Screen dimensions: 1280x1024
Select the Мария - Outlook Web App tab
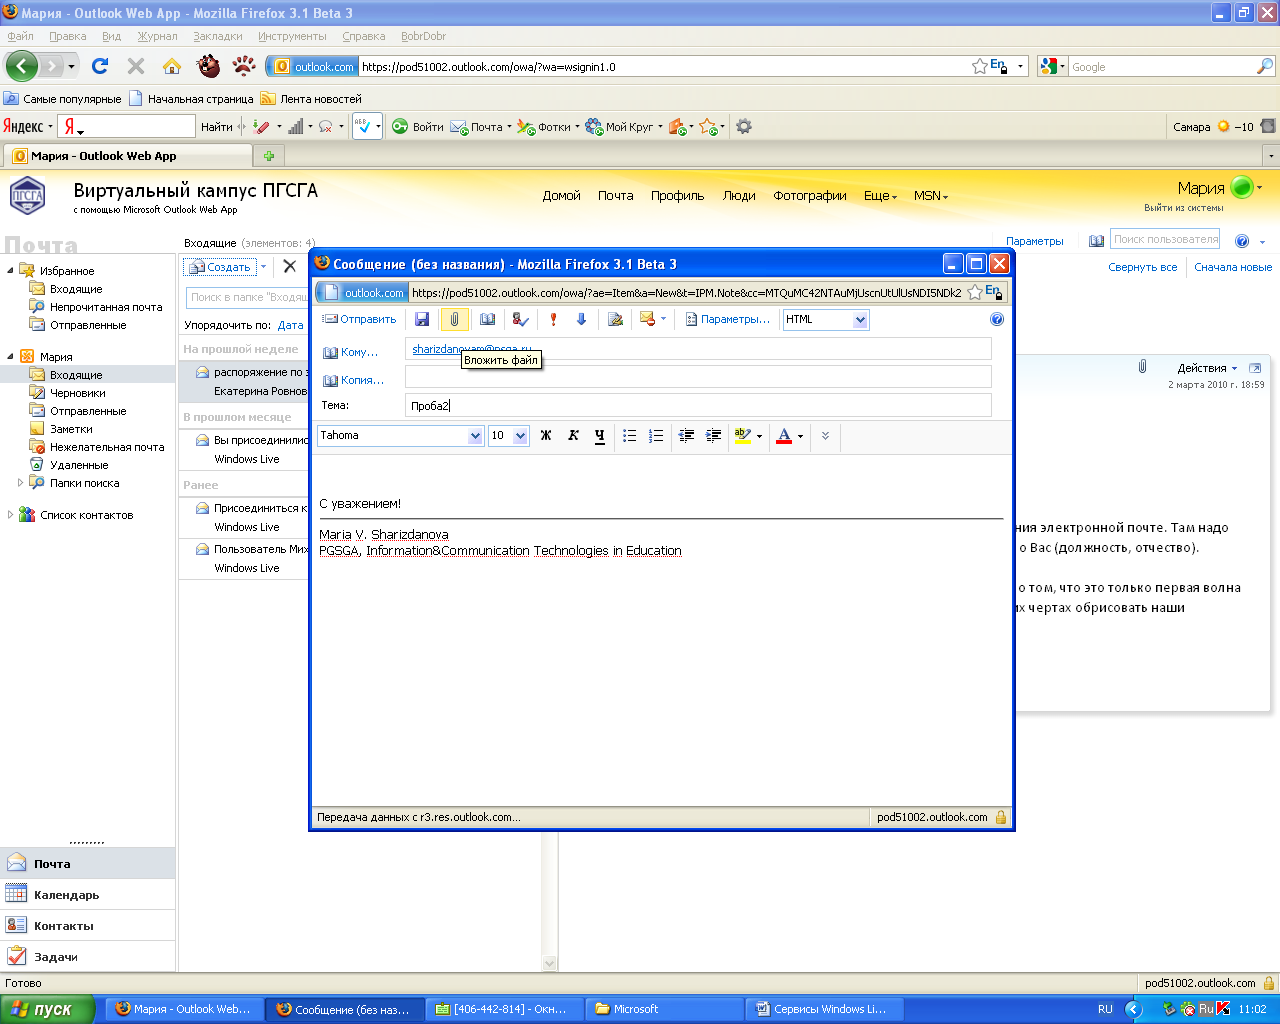(128, 156)
